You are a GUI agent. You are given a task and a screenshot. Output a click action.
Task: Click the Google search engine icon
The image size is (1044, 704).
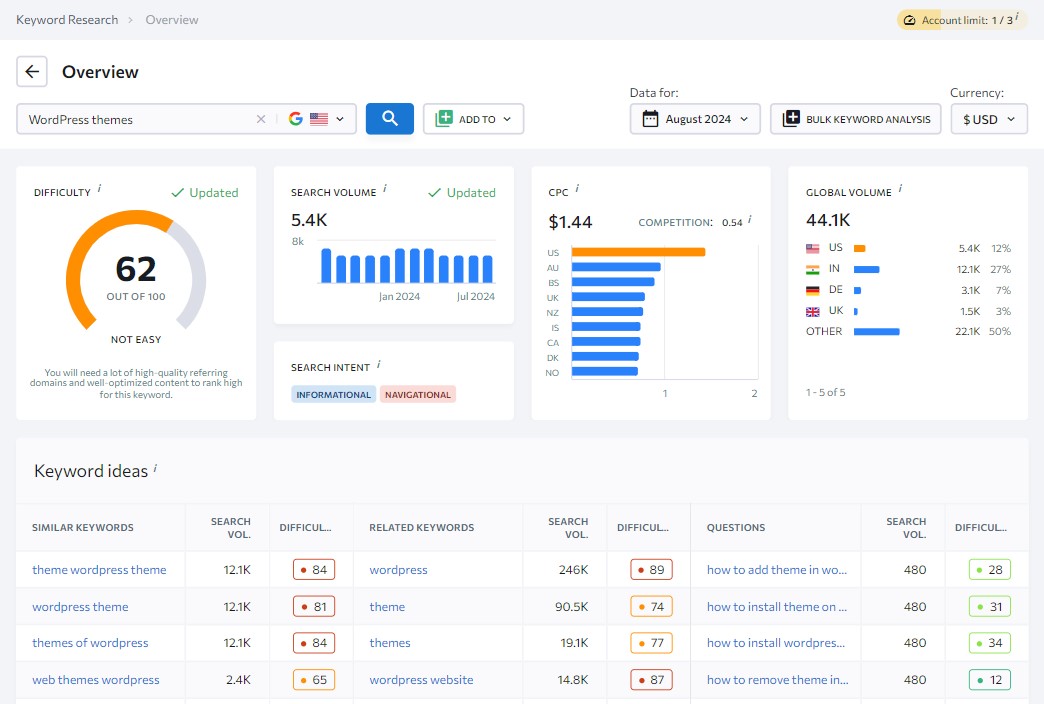click(x=296, y=119)
